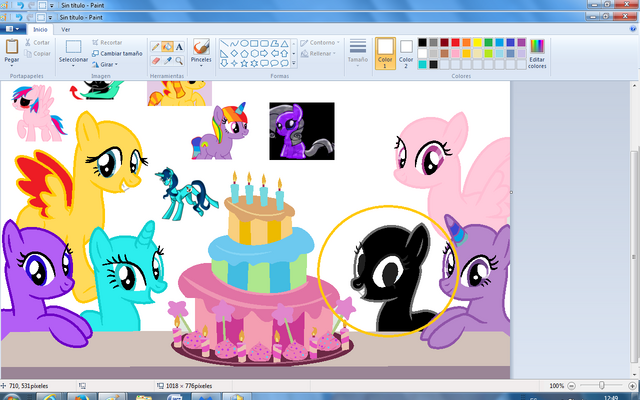Choose the bright red palette swatch
640x400 pixels.
click(x=456, y=42)
